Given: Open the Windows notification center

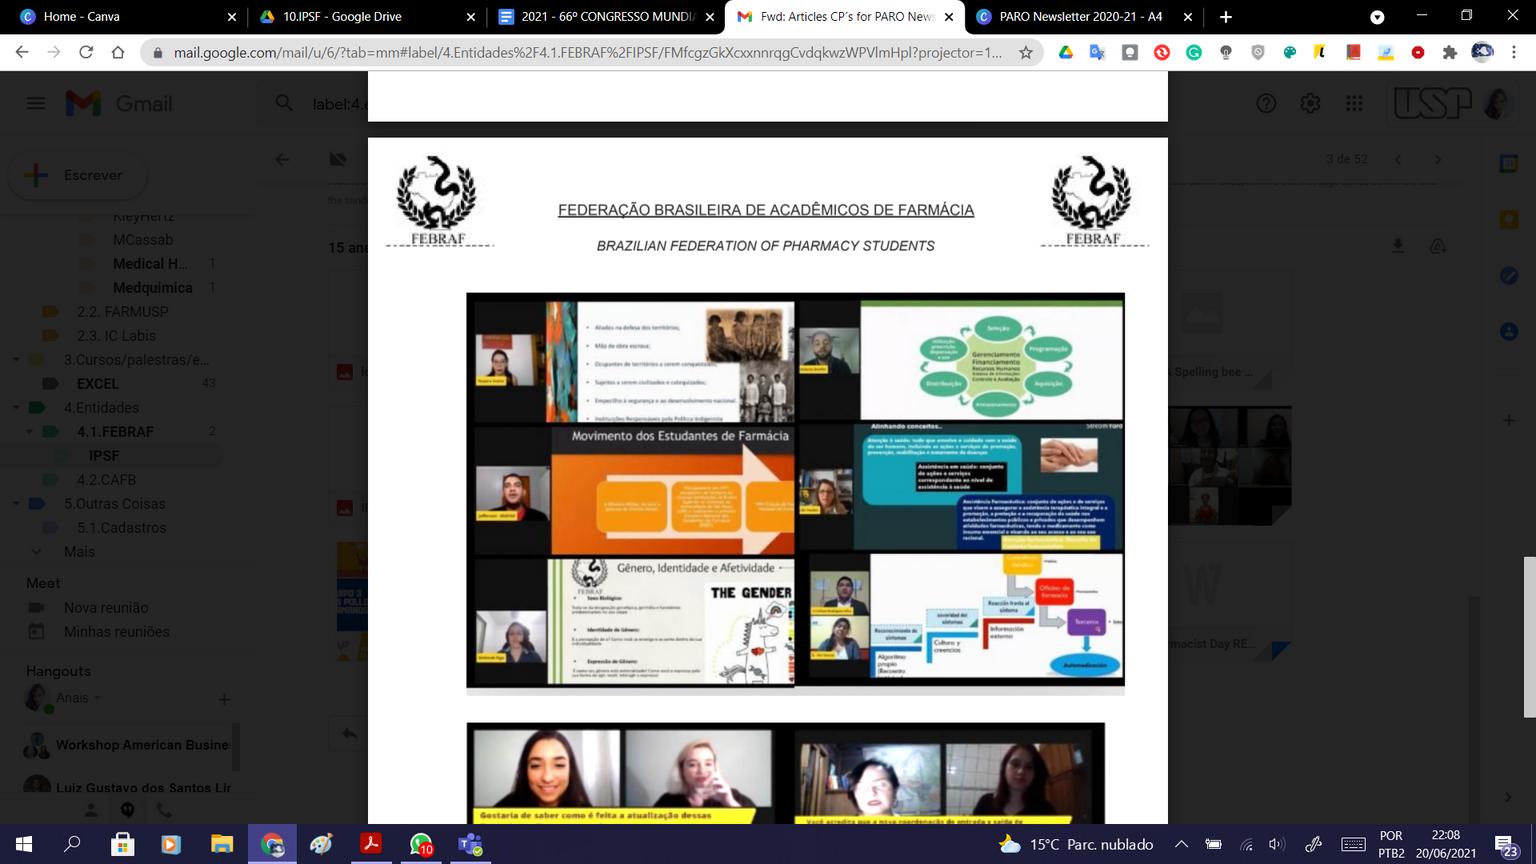Looking at the screenshot, I should 1508,845.
